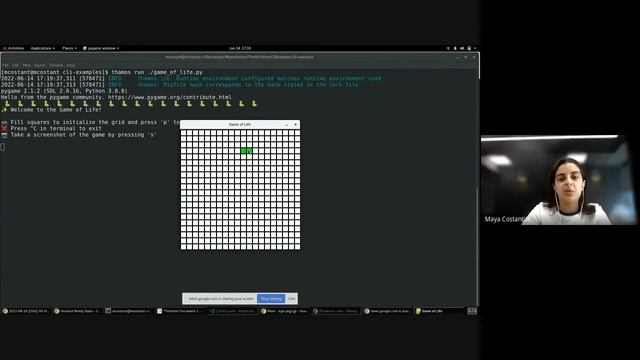
Task: Switch to meet.google.com taskbar entry
Action: click(x=388, y=311)
